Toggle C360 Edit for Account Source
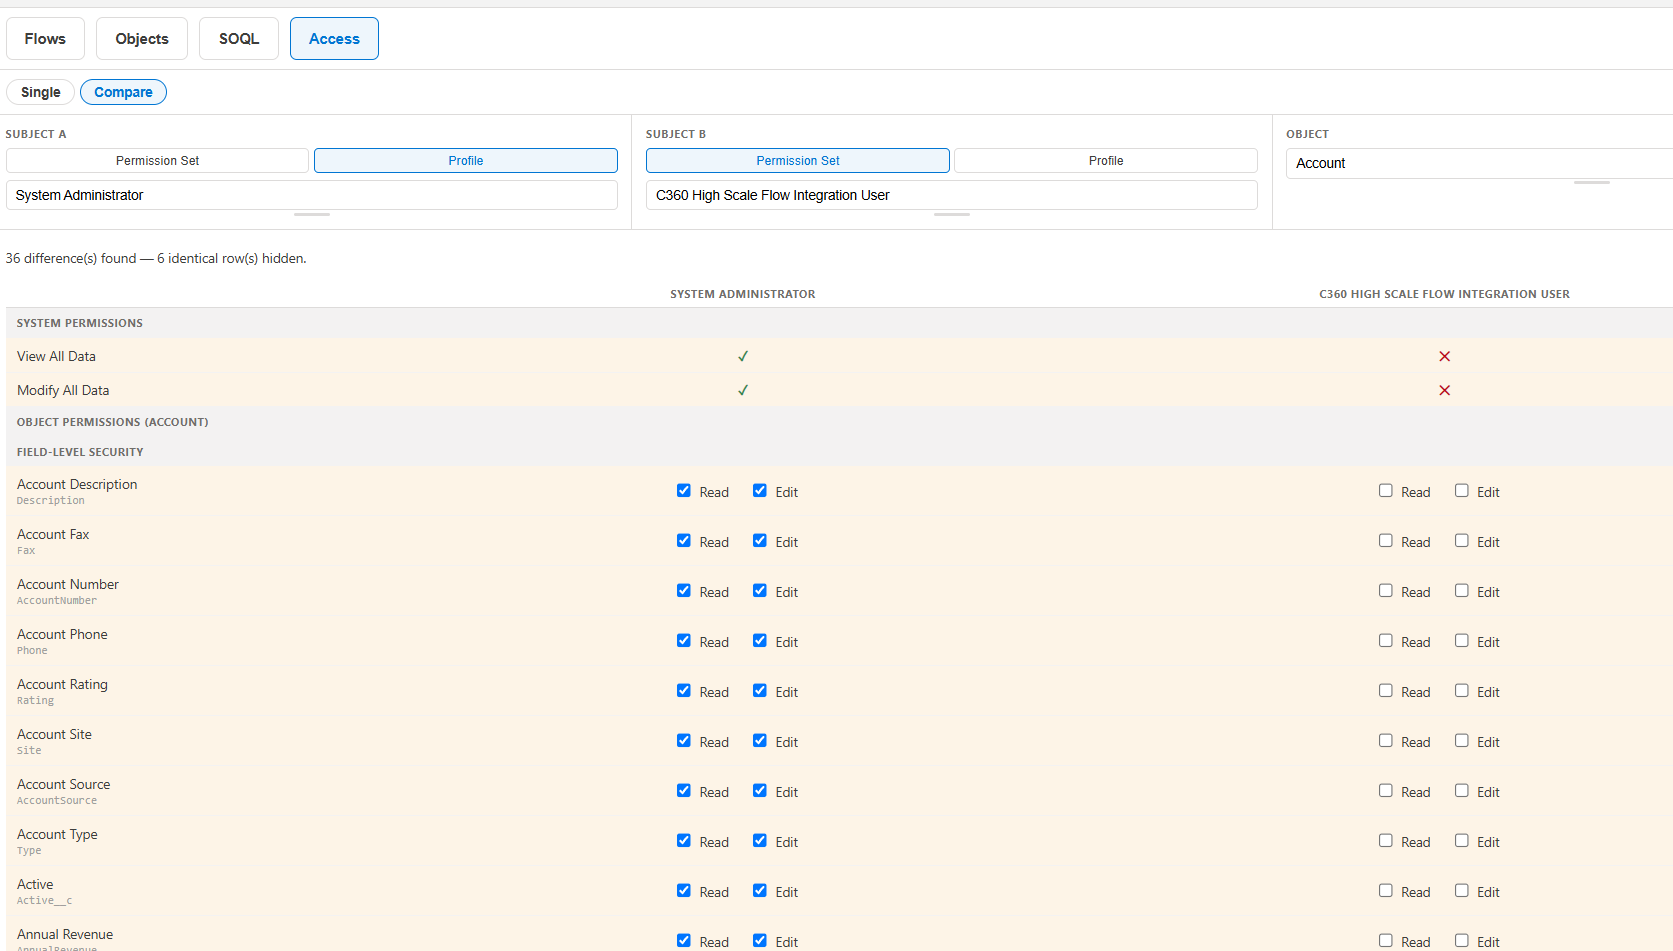The height and width of the screenshot is (951, 1673). point(1462,791)
